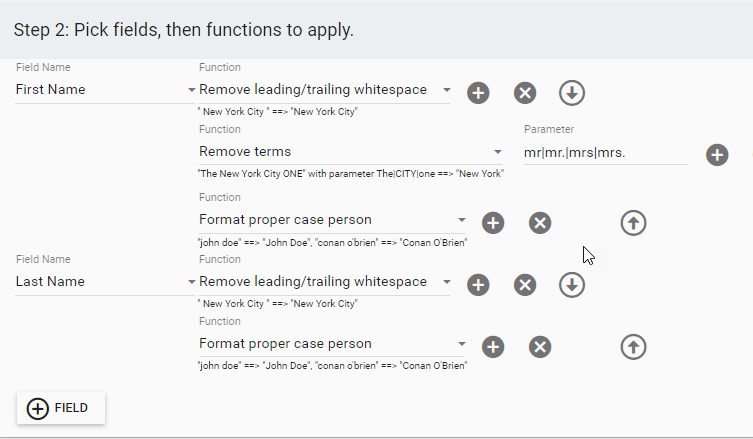Viewport: 753px width, 439px height.
Task: Remove First Name whitespace function
Action: click(x=525, y=93)
